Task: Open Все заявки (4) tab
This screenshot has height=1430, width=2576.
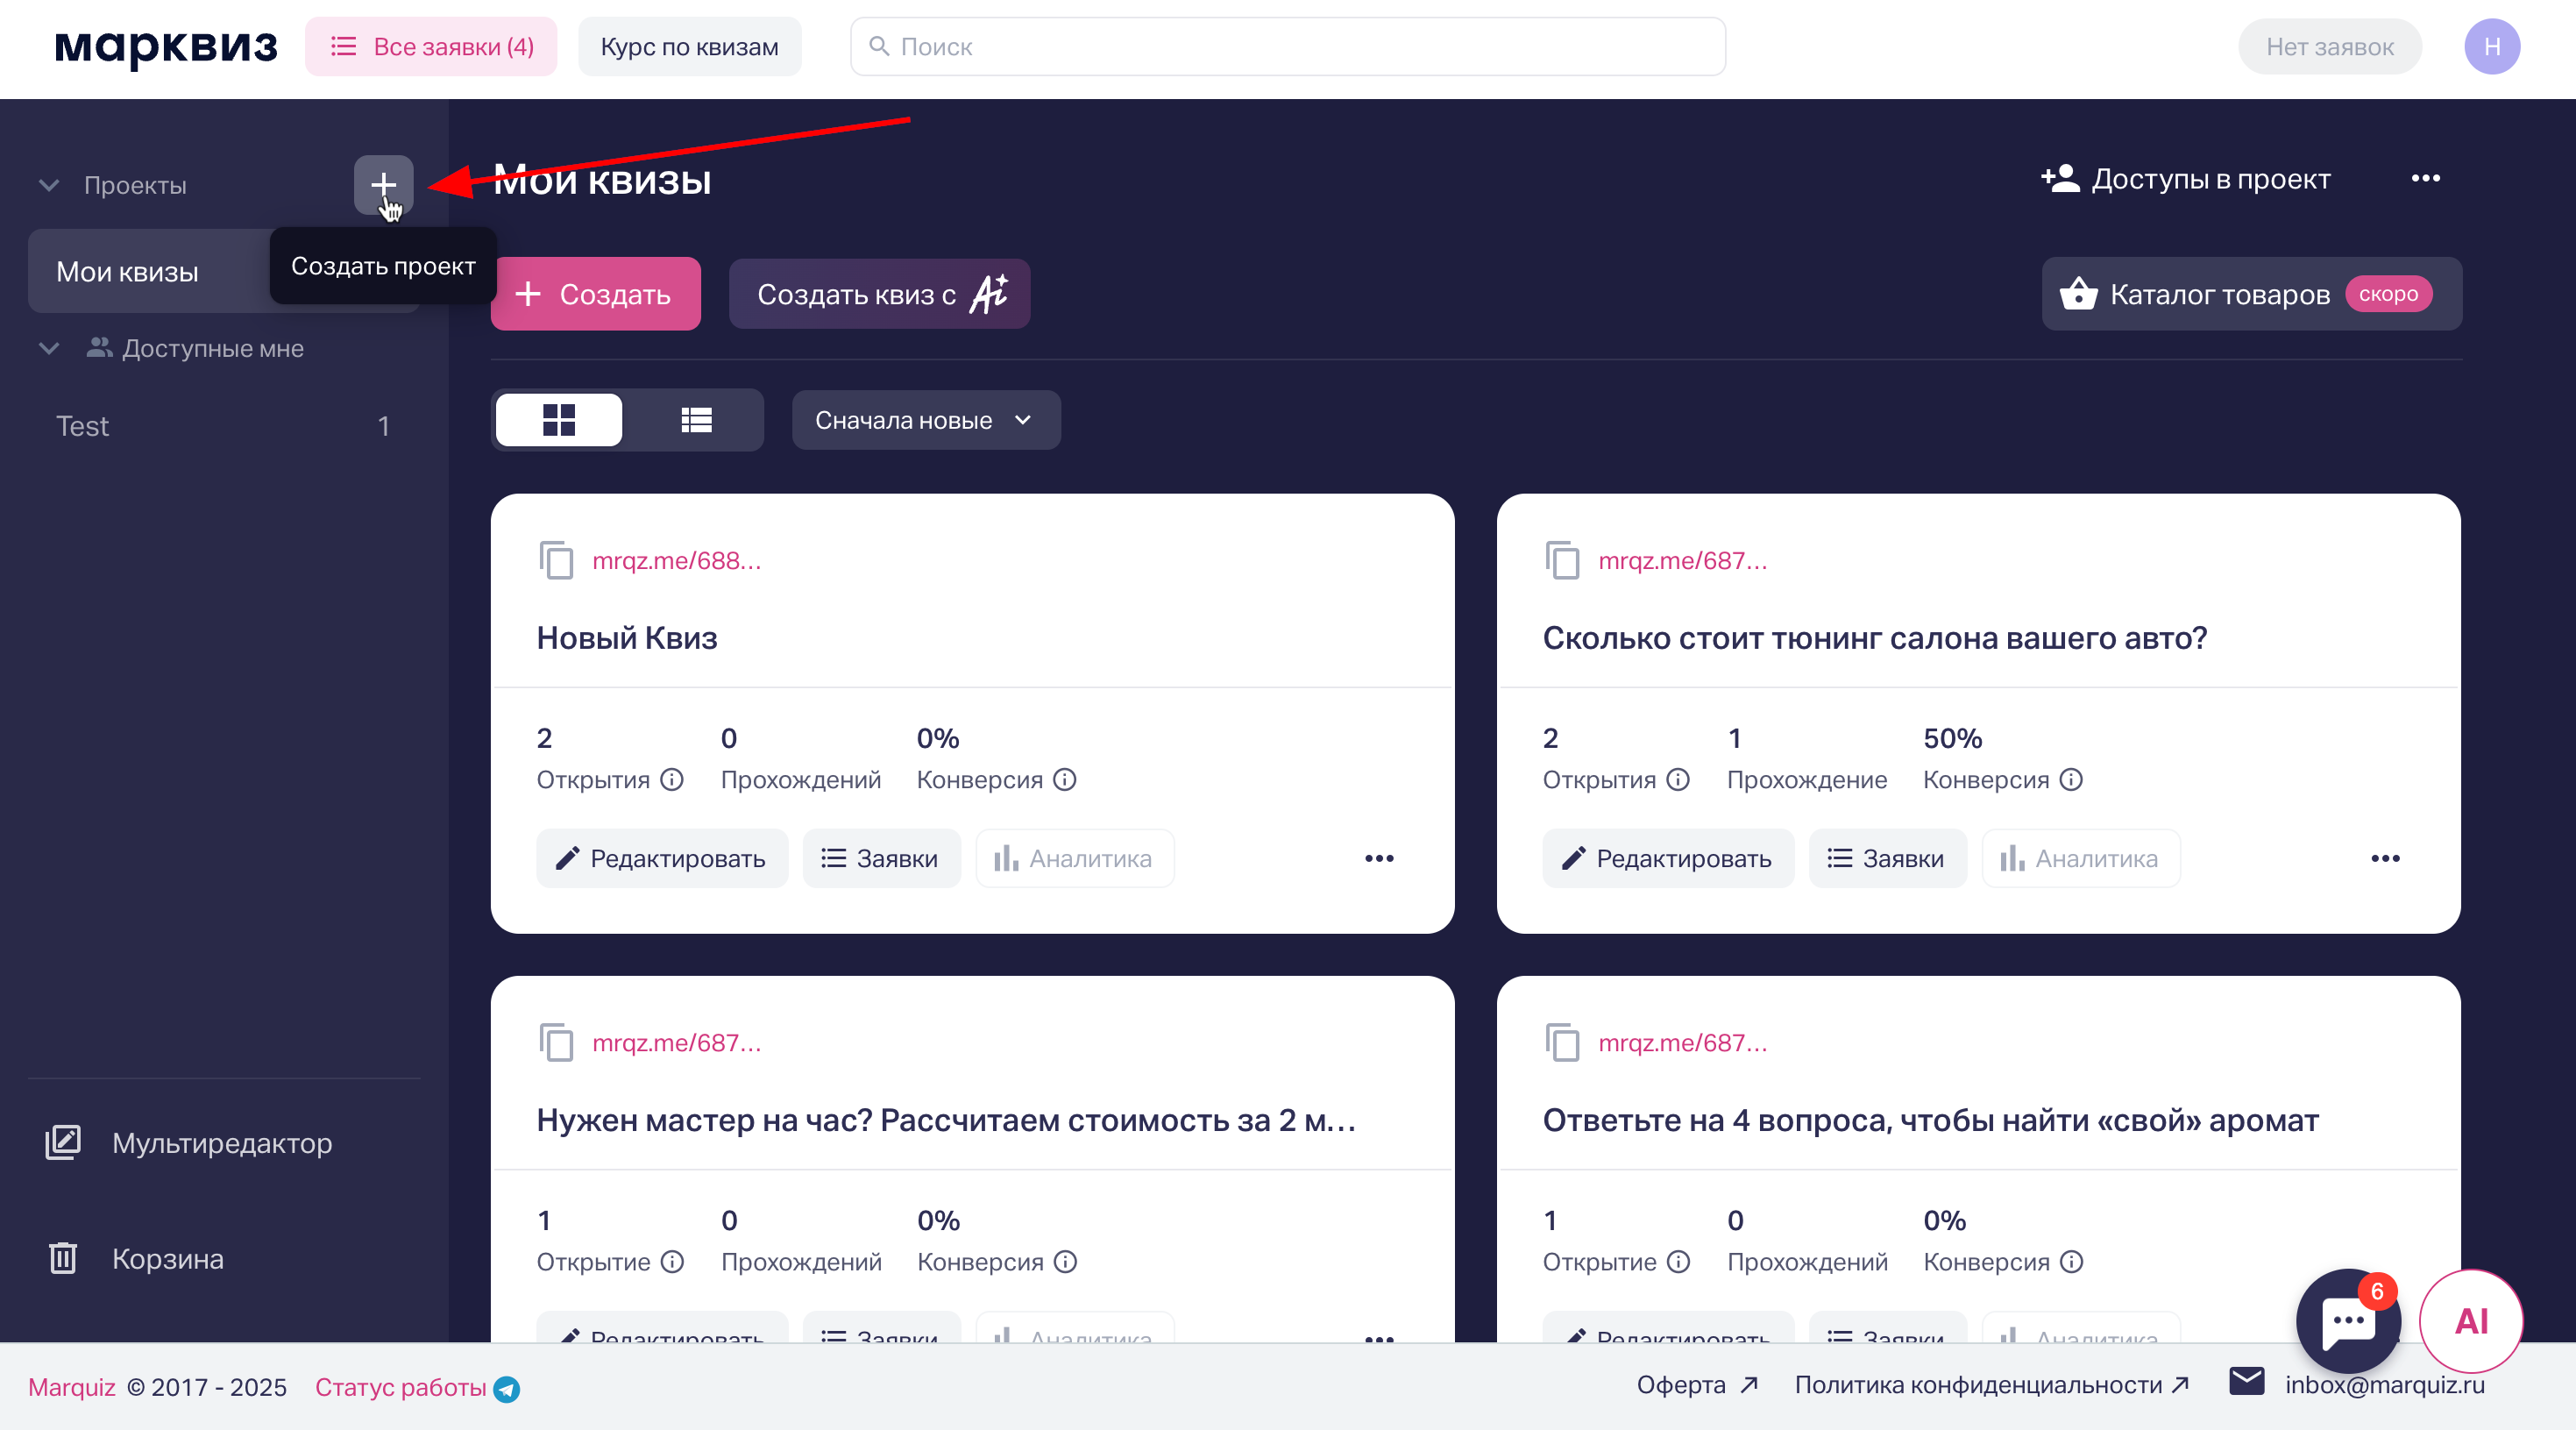Action: click(x=431, y=47)
